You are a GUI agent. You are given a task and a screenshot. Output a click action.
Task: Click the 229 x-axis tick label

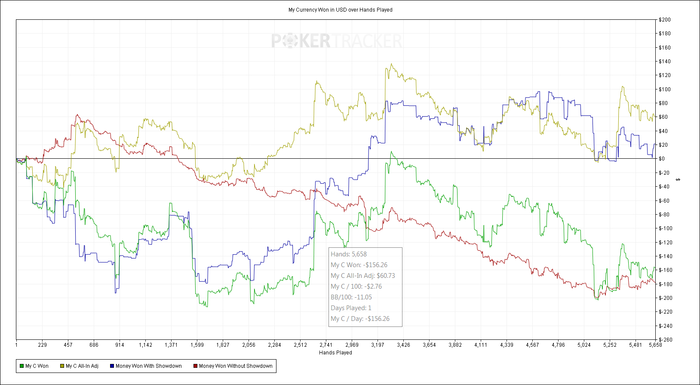(42, 345)
